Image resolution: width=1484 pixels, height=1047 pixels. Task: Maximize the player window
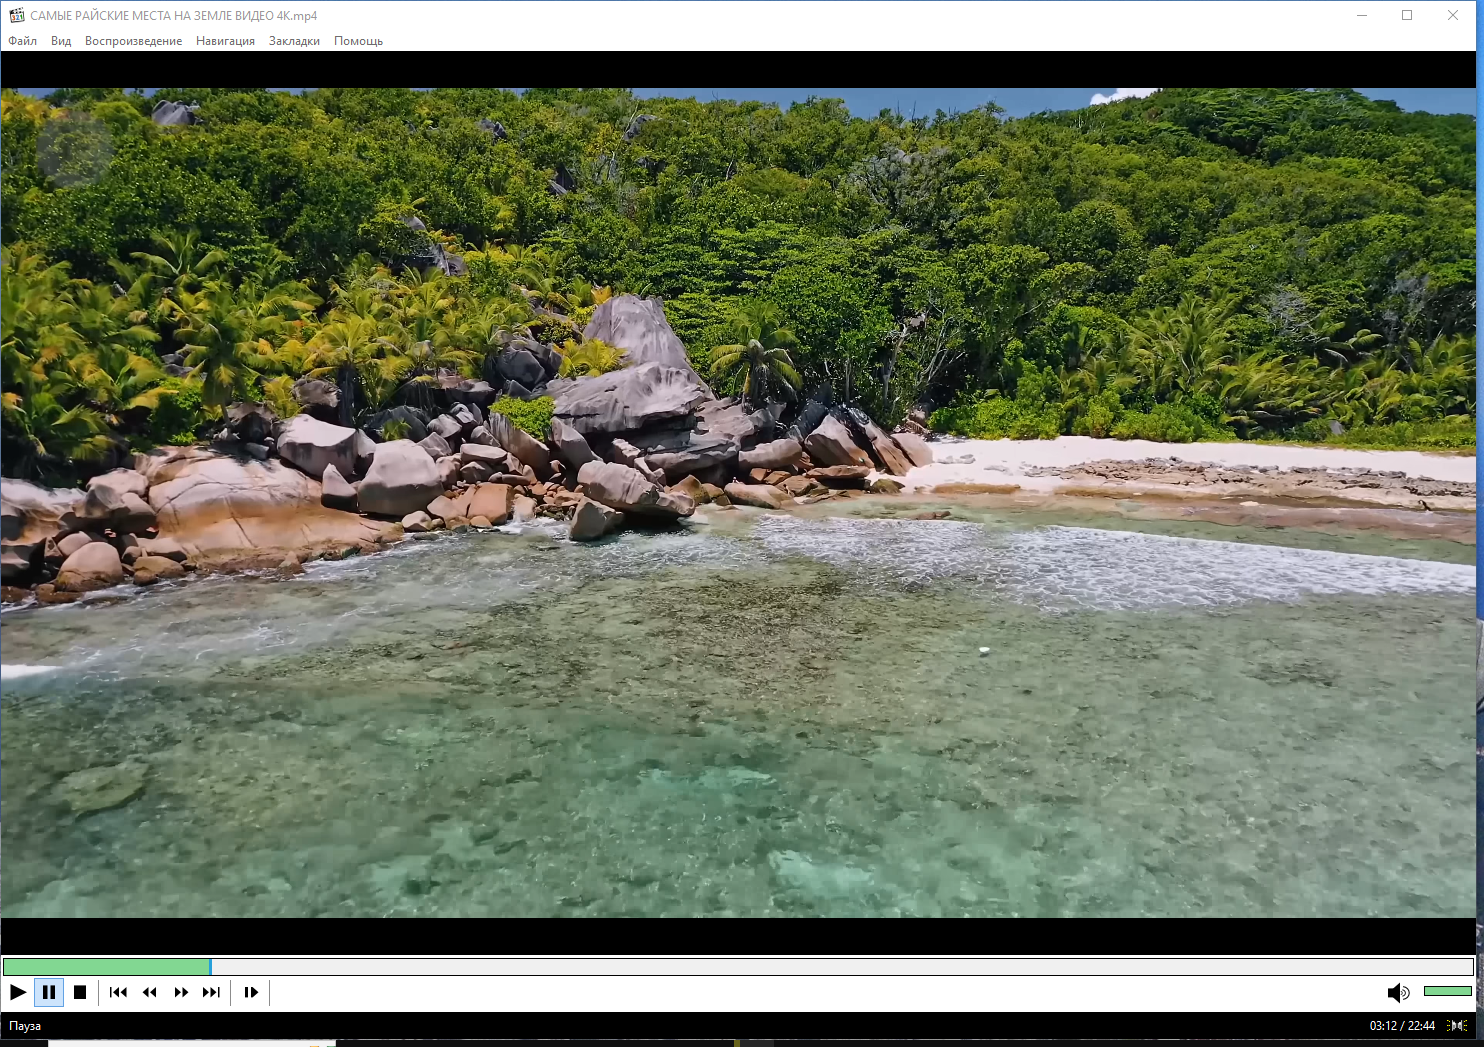coord(1407,15)
